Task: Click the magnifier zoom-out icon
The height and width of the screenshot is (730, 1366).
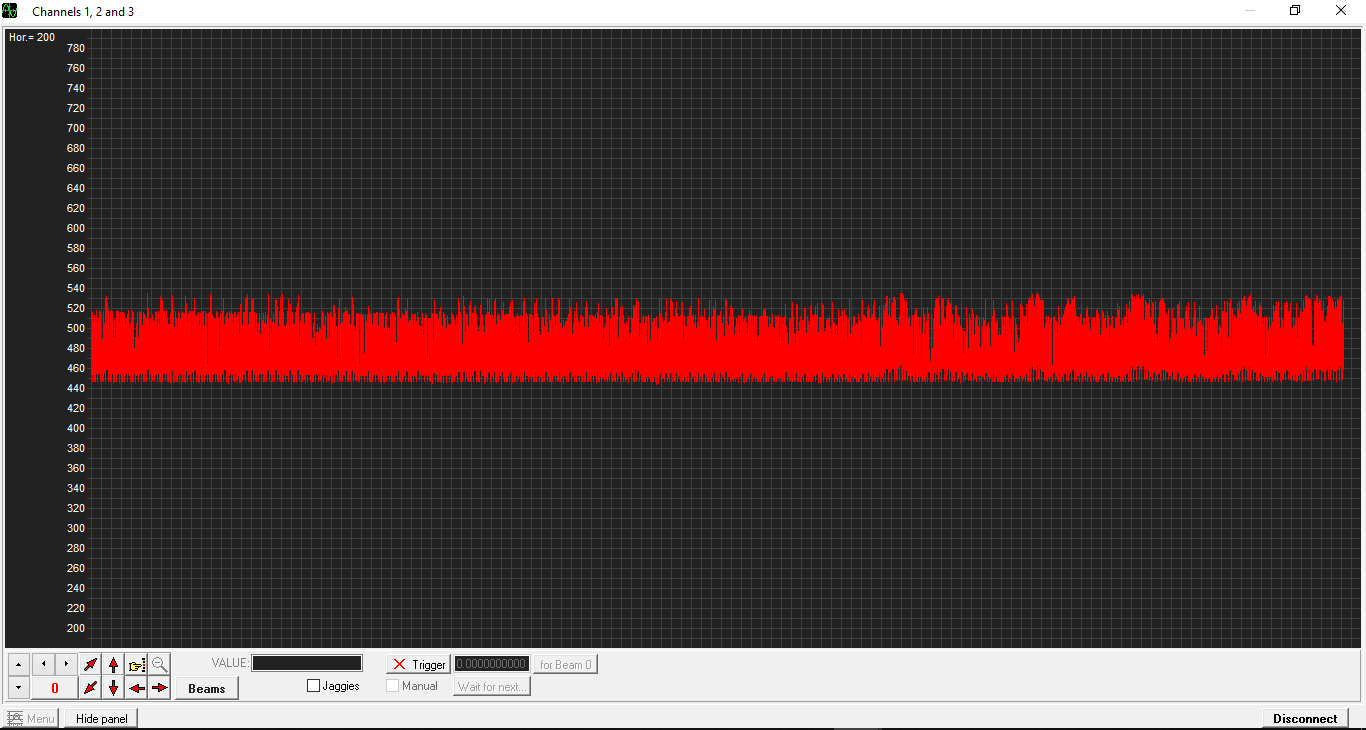Action: 159,664
